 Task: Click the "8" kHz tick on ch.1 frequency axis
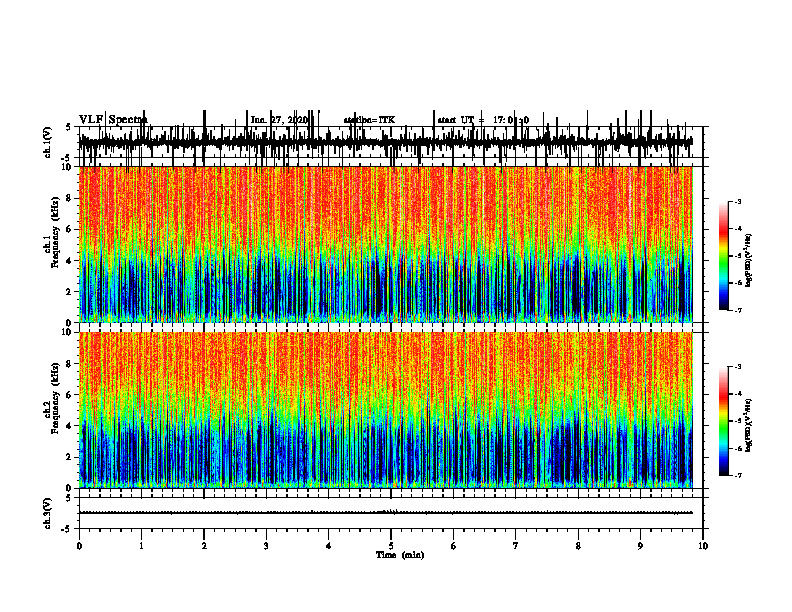[70, 198]
